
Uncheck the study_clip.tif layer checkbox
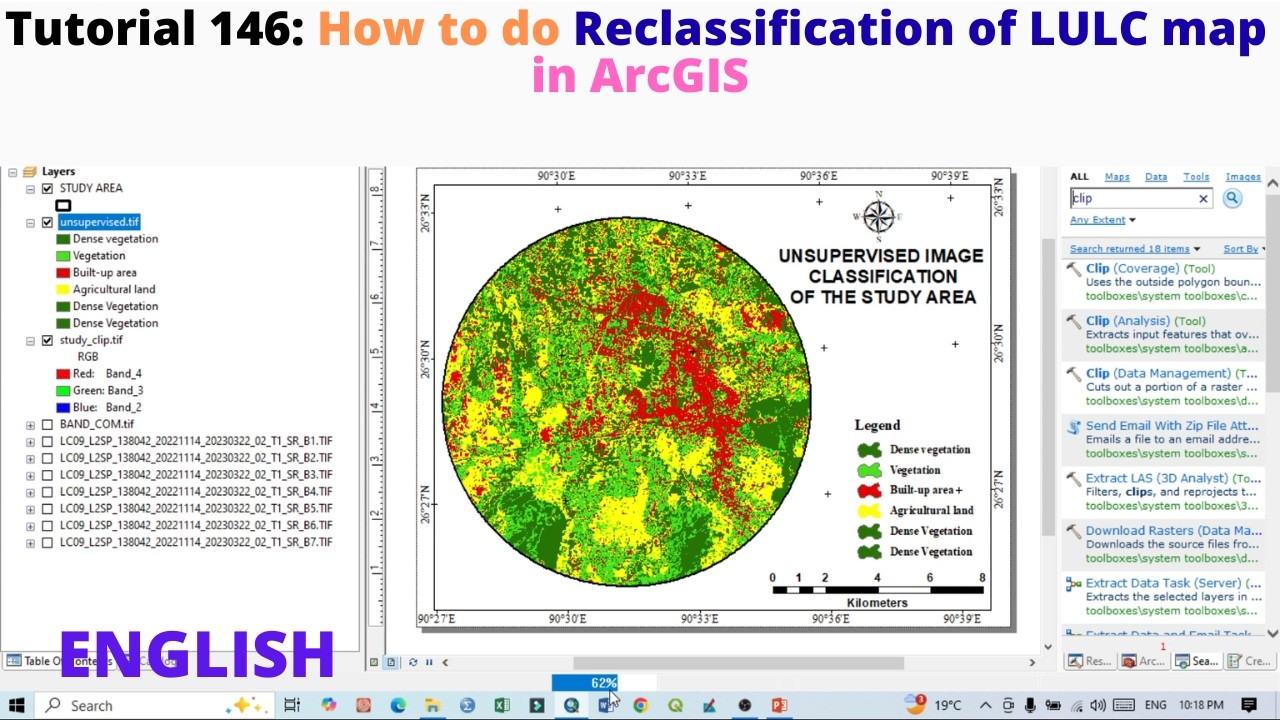(x=47, y=340)
